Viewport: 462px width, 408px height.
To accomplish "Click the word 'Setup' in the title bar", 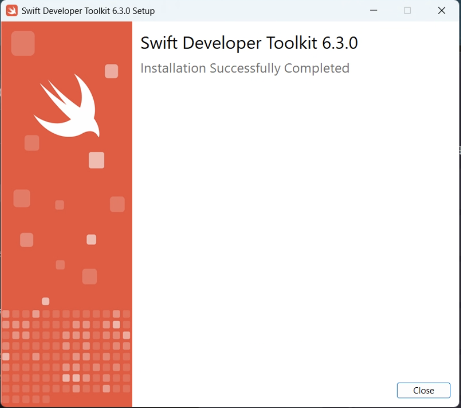I will click(x=144, y=11).
